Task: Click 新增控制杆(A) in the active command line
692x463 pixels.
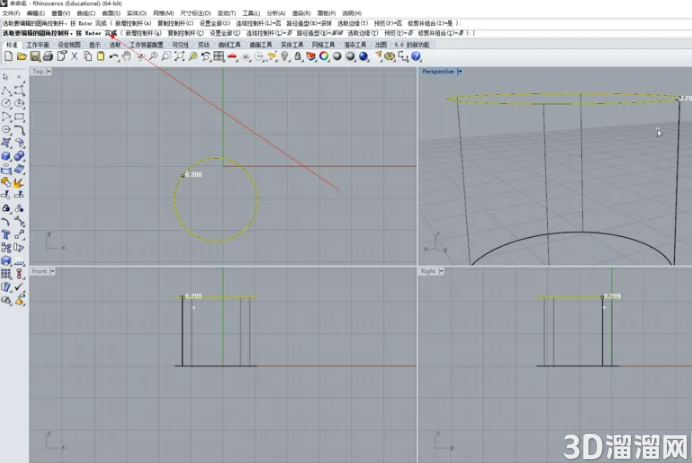Action: [143, 33]
